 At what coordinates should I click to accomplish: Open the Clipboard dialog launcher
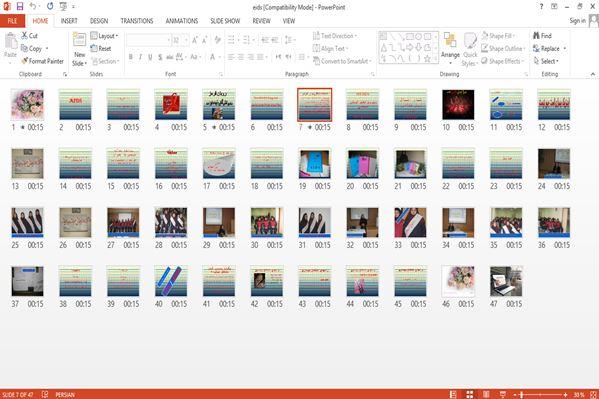(x=65, y=74)
